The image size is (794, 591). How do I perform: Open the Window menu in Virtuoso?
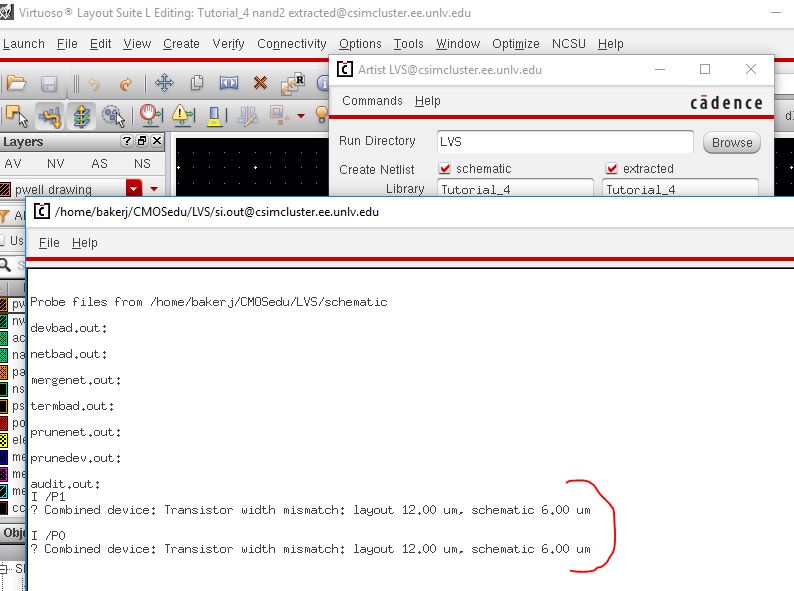click(x=458, y=44)
